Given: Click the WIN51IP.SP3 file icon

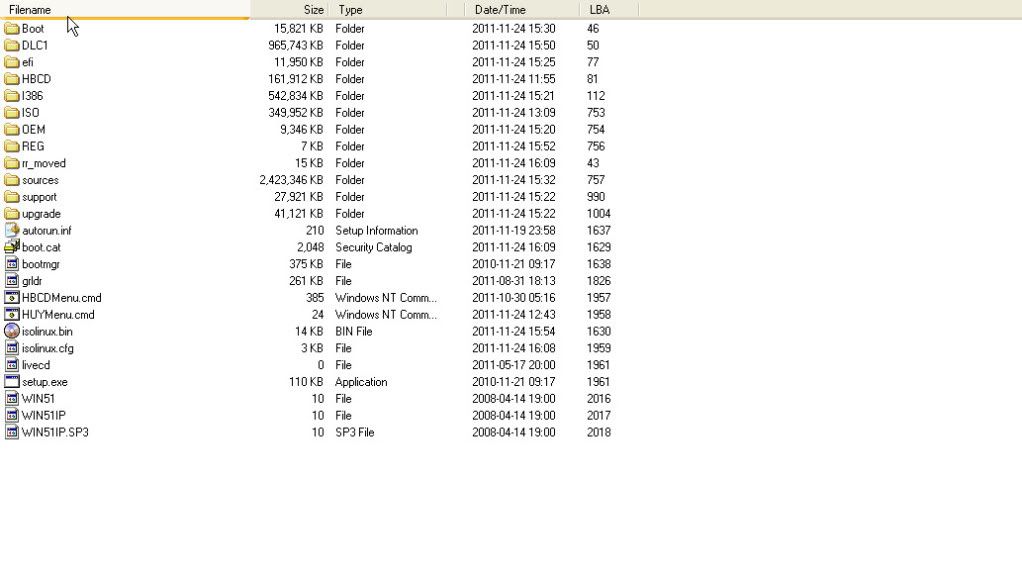Looking at the screenshot, I should [x=12, y=432].
